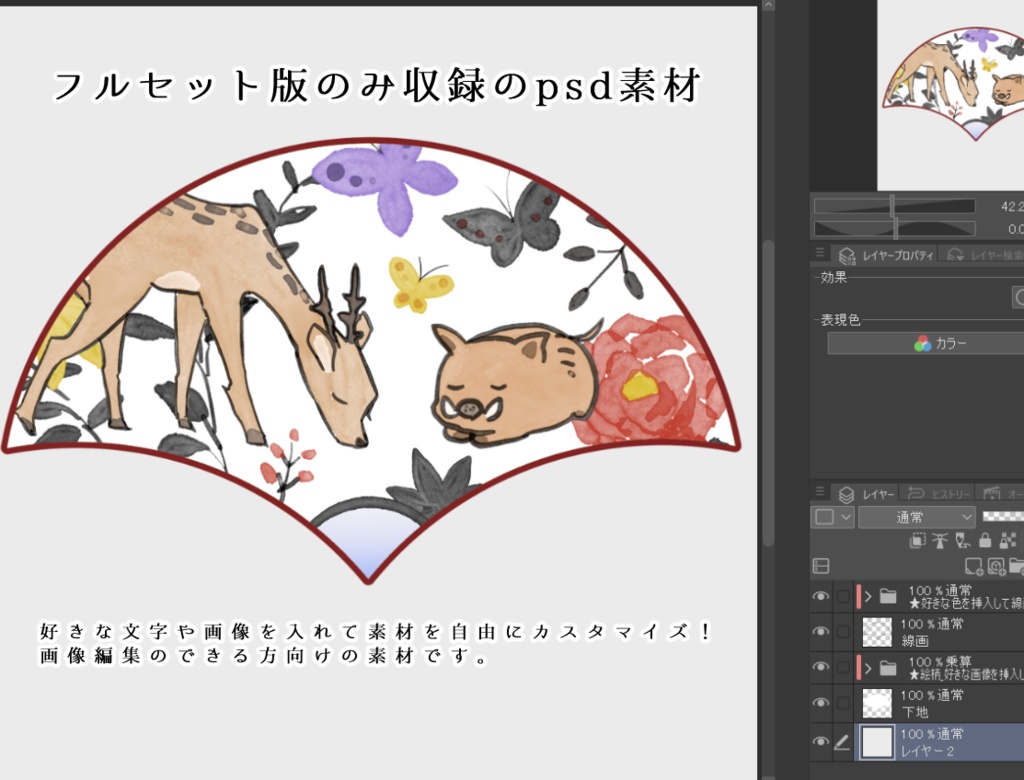The image size is (1024, 780).
Task: Click the lock layer padlock icon
Action: (985, 540)
